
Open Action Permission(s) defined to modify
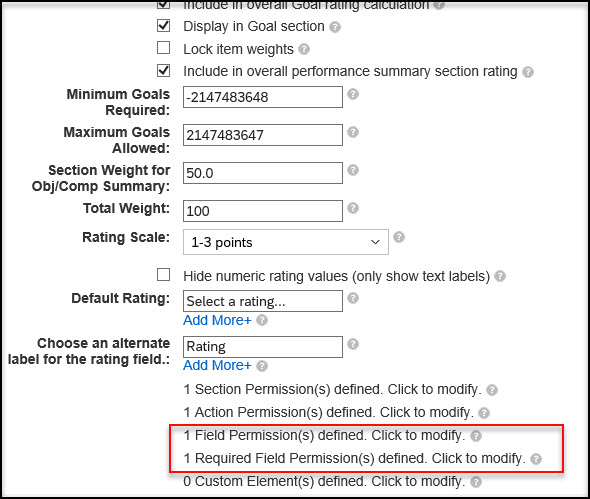328,412
